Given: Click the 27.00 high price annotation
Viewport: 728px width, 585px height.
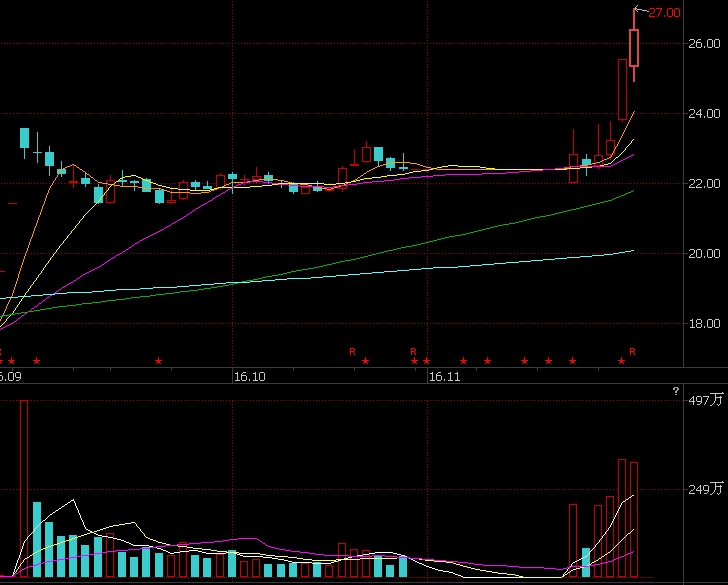Looking at the screenshot, I should [664, 13].
